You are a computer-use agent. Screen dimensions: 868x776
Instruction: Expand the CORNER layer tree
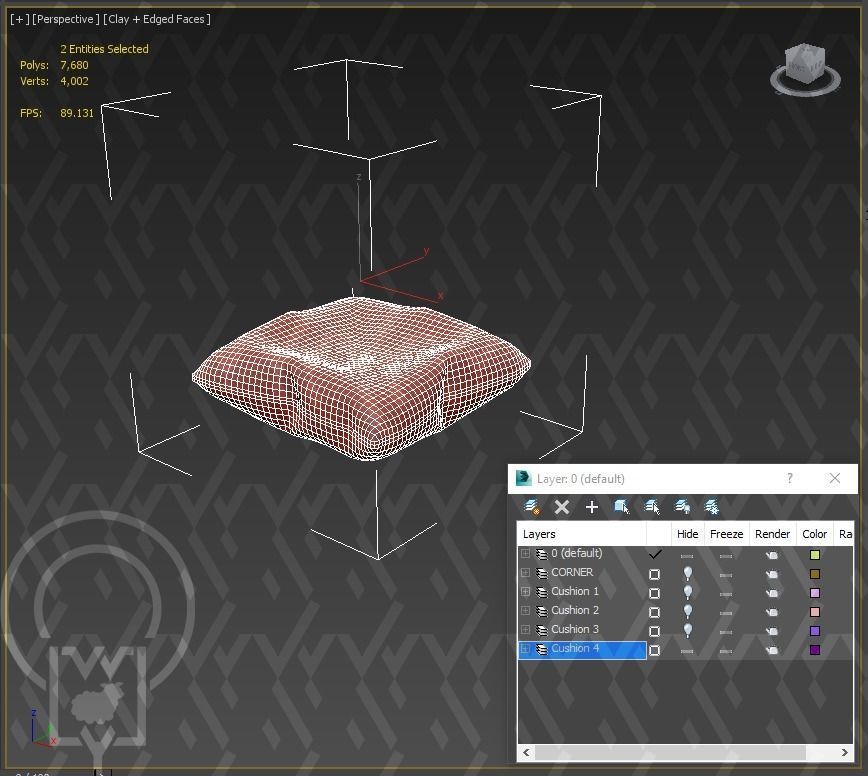pos(525,572)
